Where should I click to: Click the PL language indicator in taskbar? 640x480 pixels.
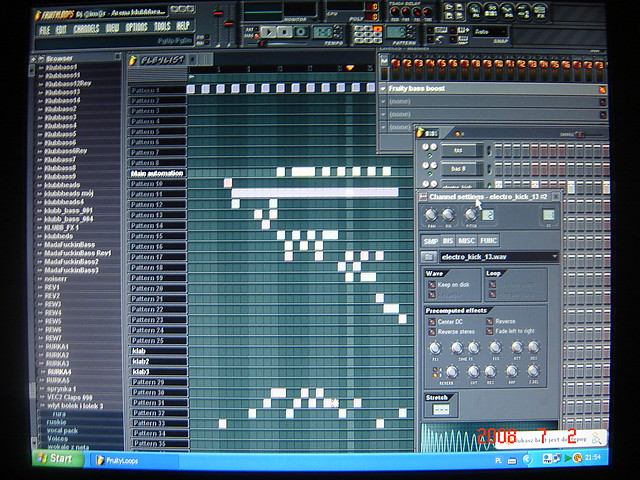pos(498,460)
